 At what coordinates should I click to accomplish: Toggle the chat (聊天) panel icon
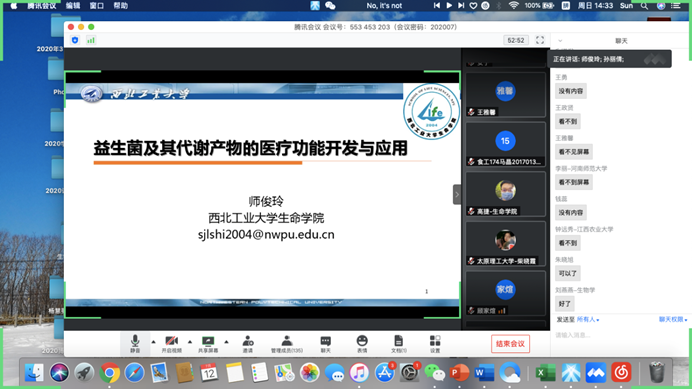point(325,344)
